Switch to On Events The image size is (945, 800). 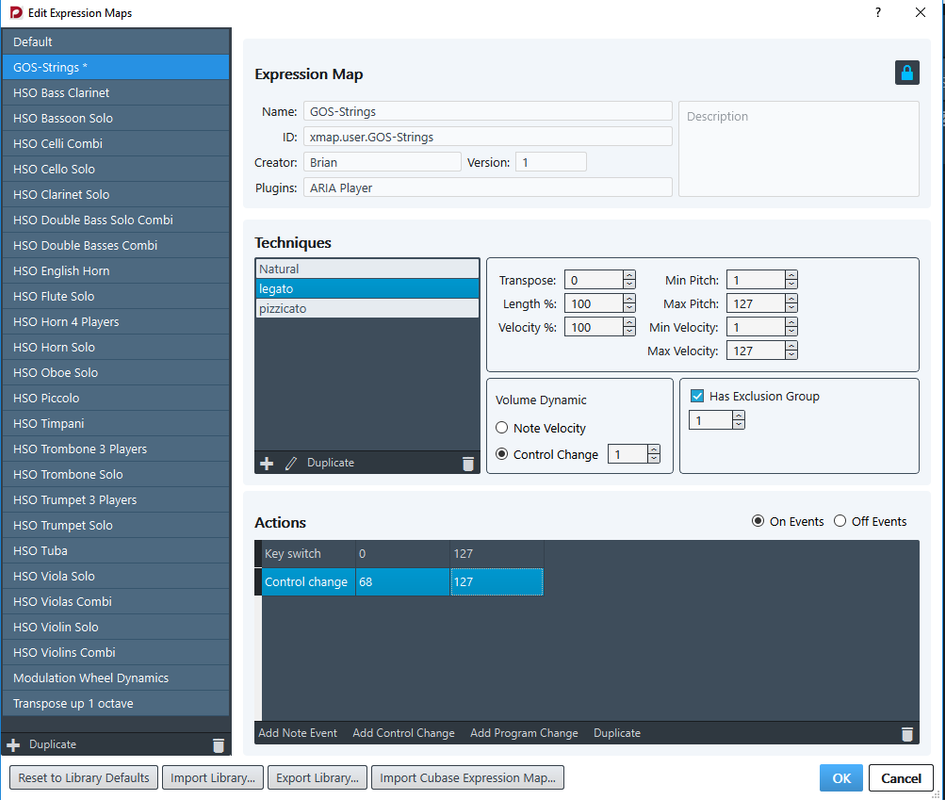point(758,521)
